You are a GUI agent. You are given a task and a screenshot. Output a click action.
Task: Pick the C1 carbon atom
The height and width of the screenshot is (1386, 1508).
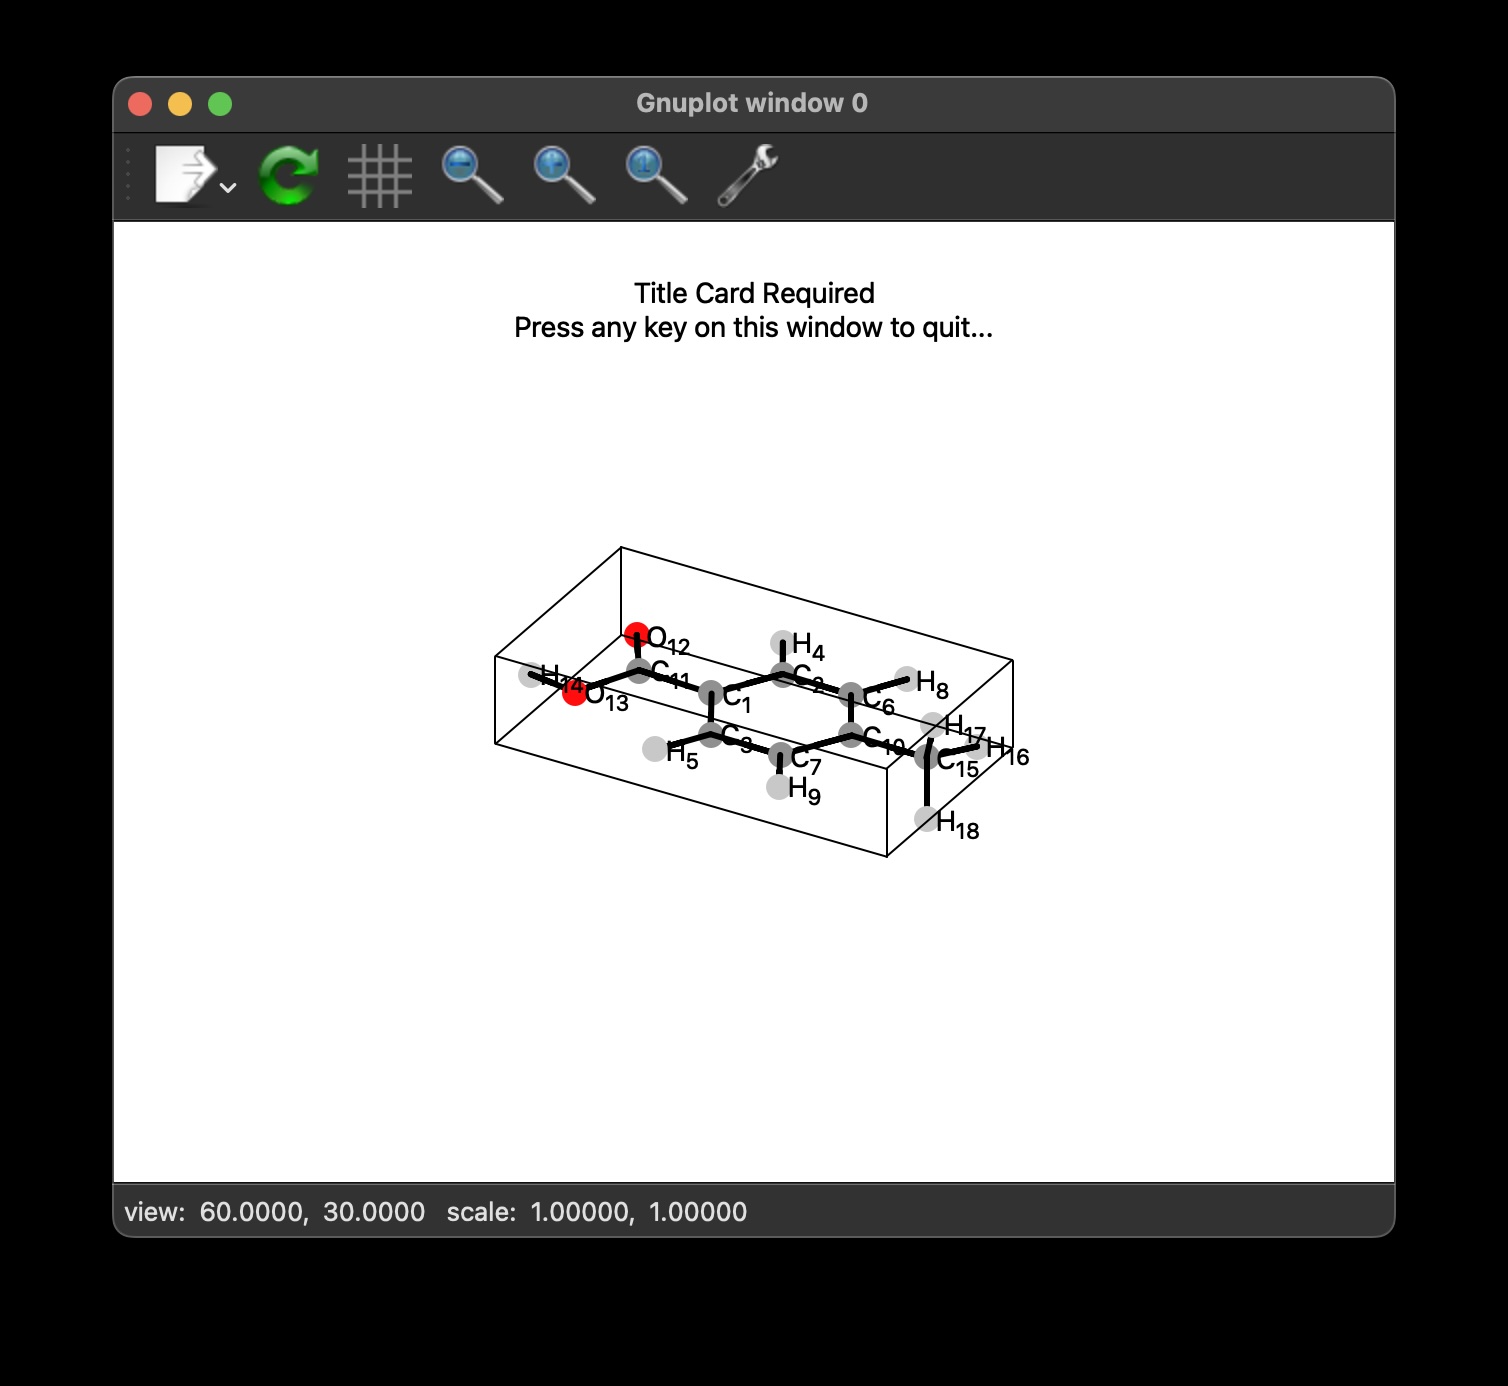[711, 693]
